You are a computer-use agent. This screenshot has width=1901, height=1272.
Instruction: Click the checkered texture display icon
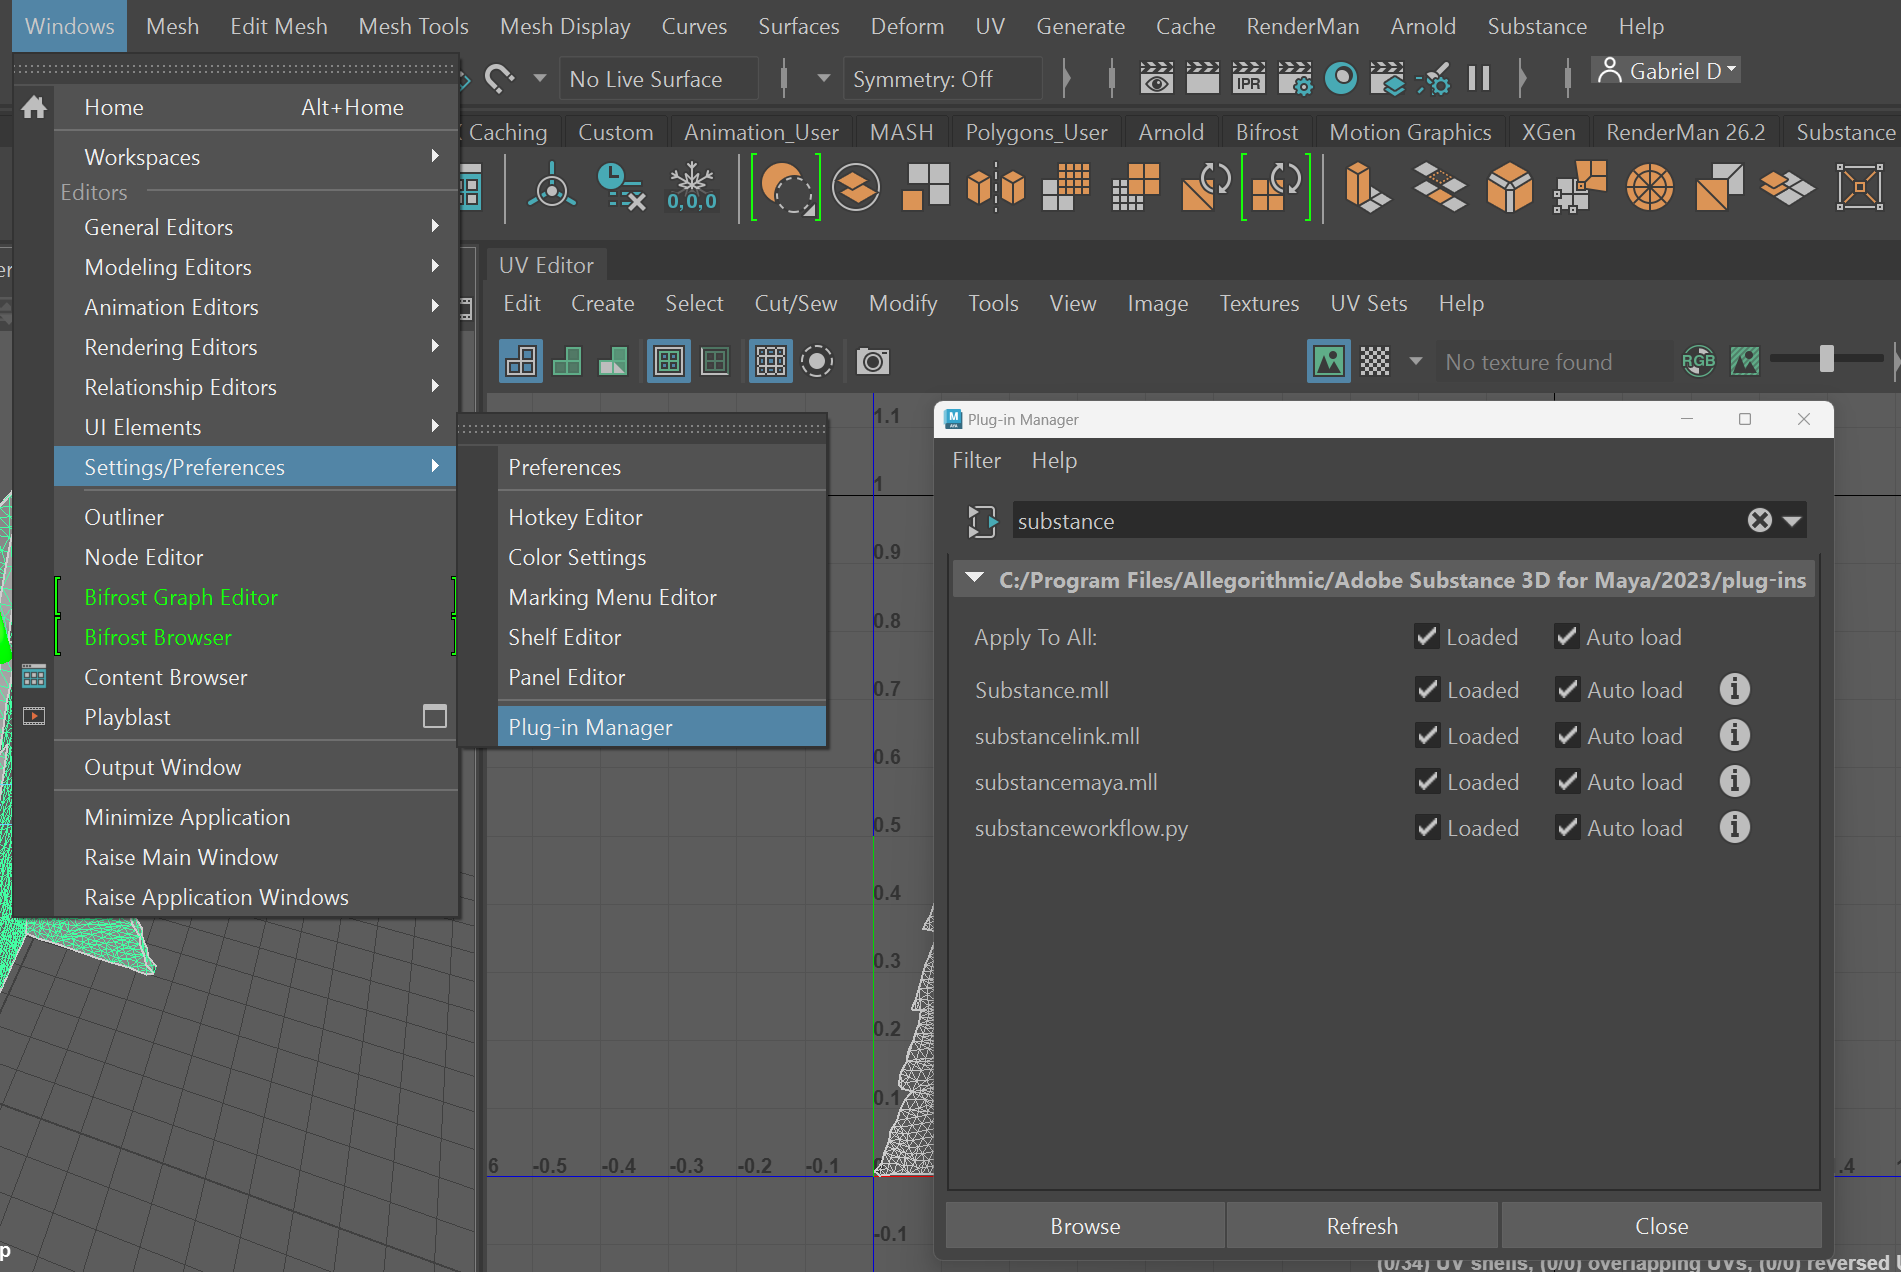click(1375, 361)
